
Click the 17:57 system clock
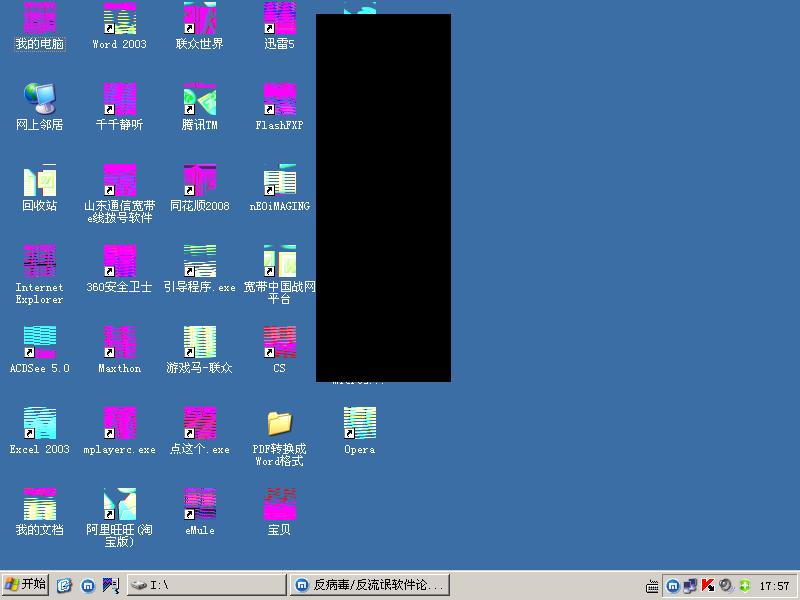coord(774,586)
